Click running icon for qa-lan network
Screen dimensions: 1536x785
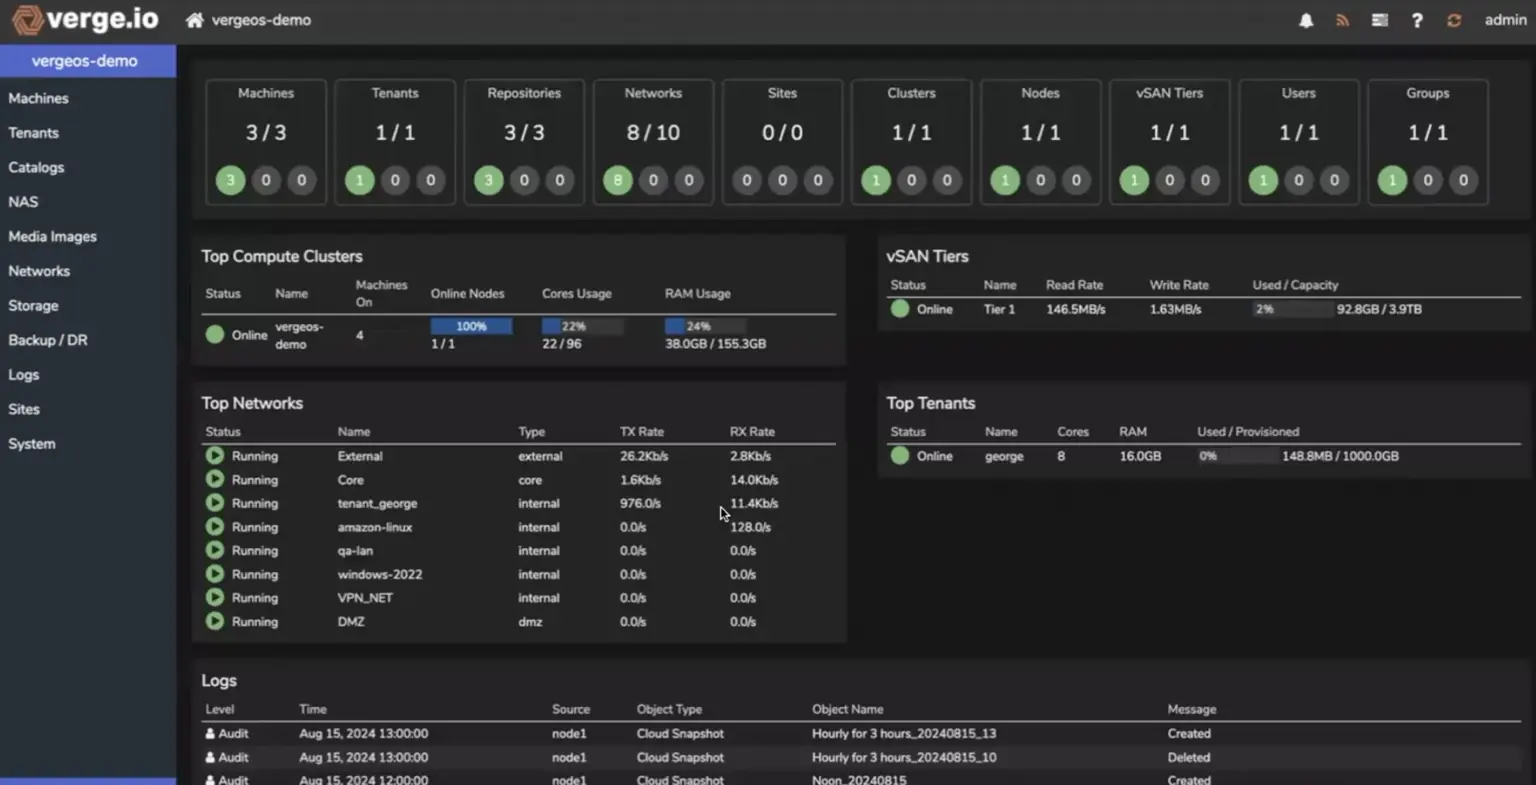pos(215,550)
